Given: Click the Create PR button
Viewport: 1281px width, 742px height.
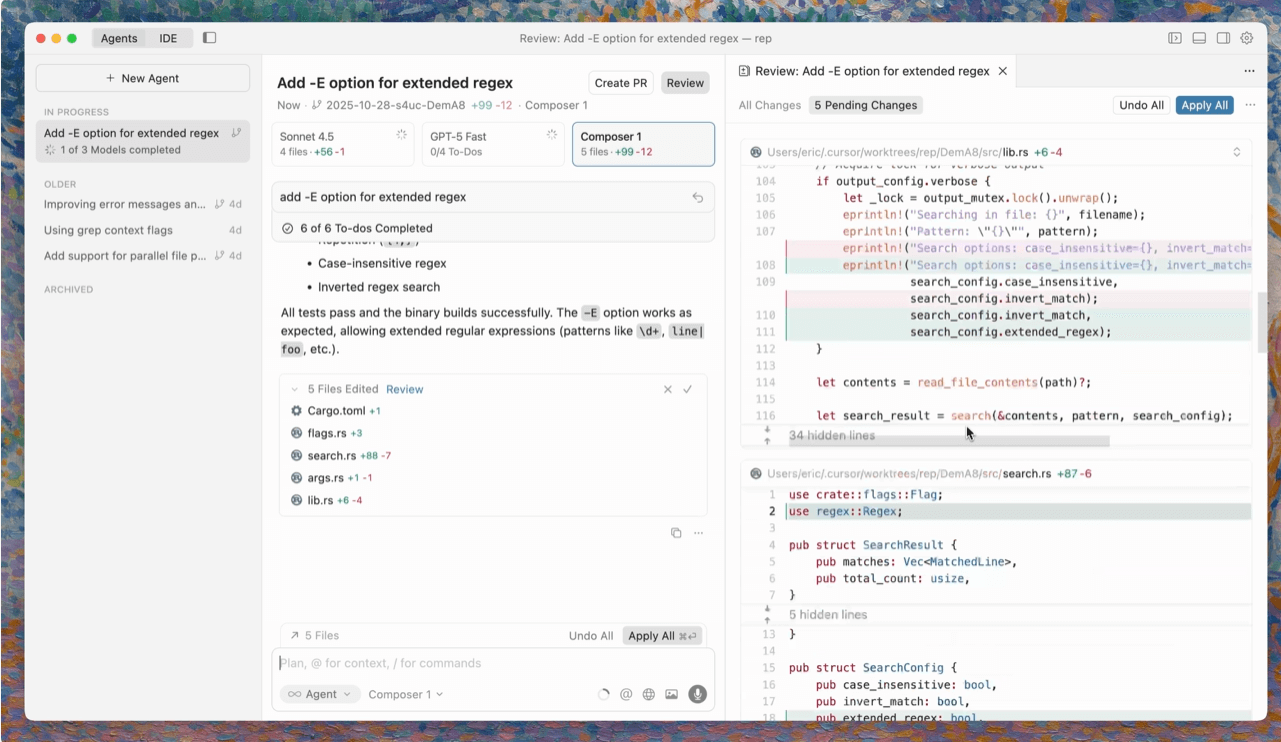Looking at the screenshot, I should point(620,83).
